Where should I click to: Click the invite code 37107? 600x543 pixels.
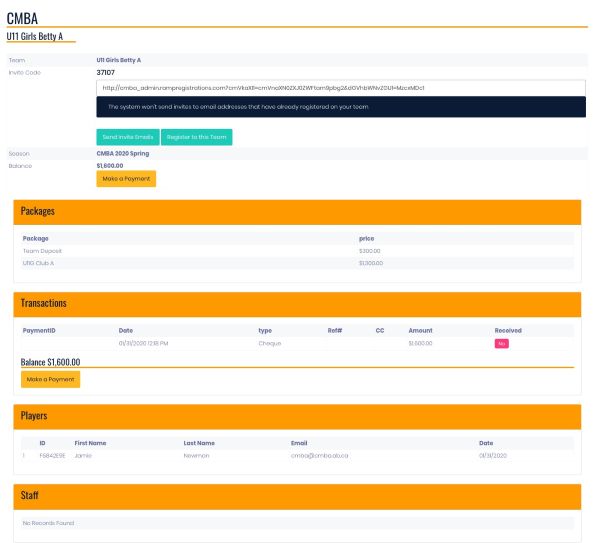point(106,72)
